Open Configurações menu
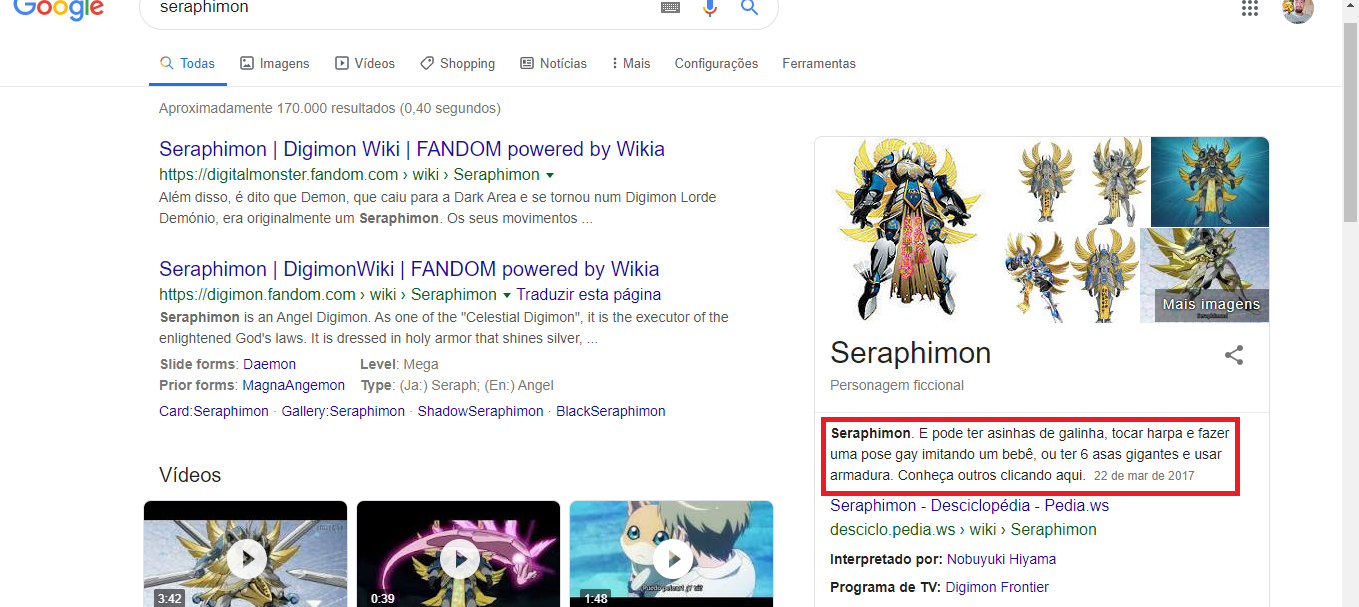 pos(716,63)
